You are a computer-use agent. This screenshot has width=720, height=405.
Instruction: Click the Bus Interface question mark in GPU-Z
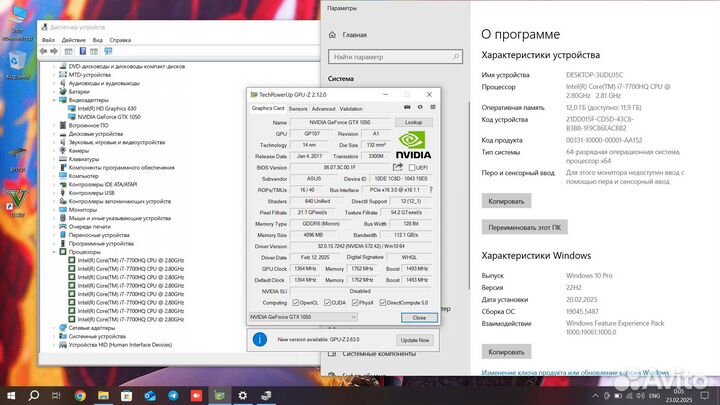coord(431,190)
